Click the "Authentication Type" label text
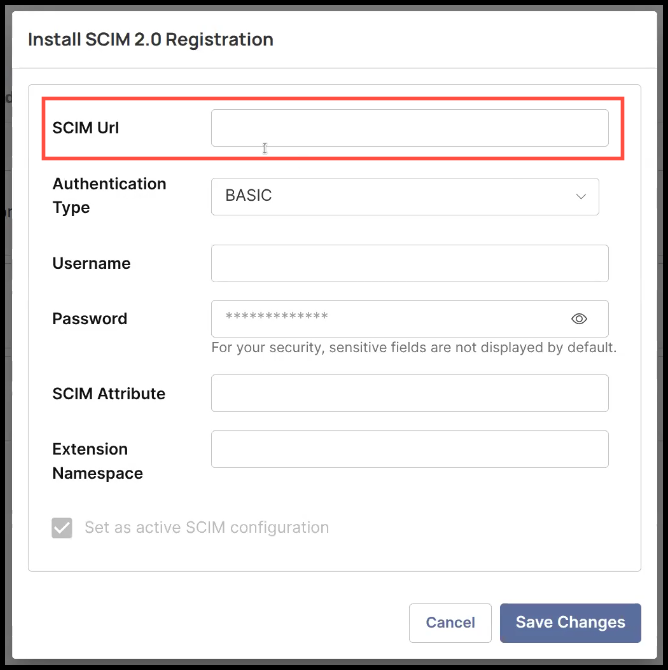 [109, 195]
